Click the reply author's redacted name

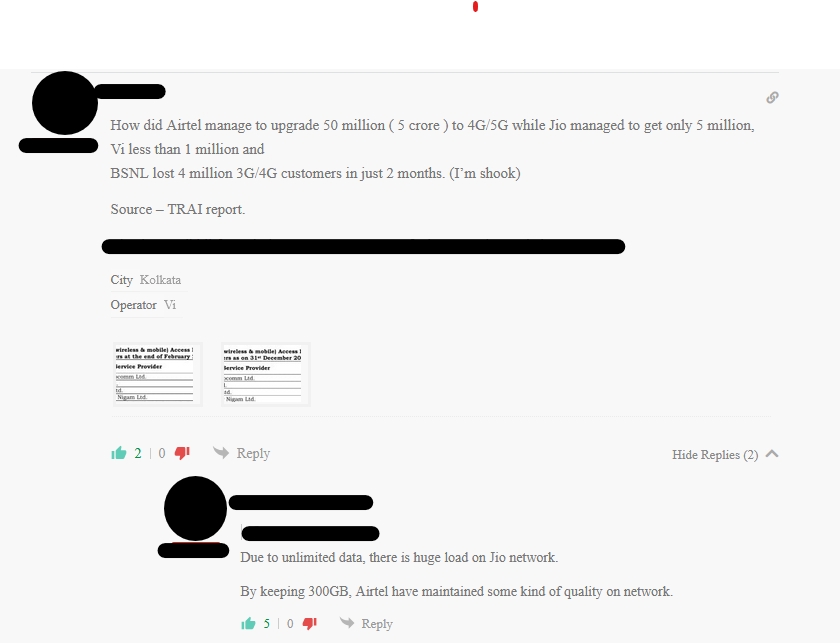301,503
